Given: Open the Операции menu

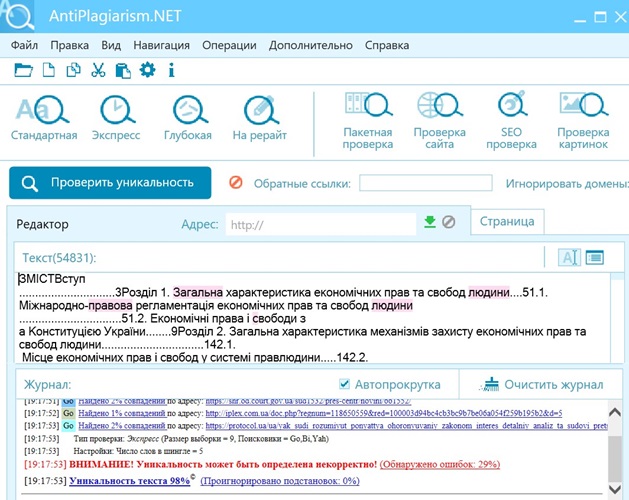Looking at the screenshot, I should (229, 45).
